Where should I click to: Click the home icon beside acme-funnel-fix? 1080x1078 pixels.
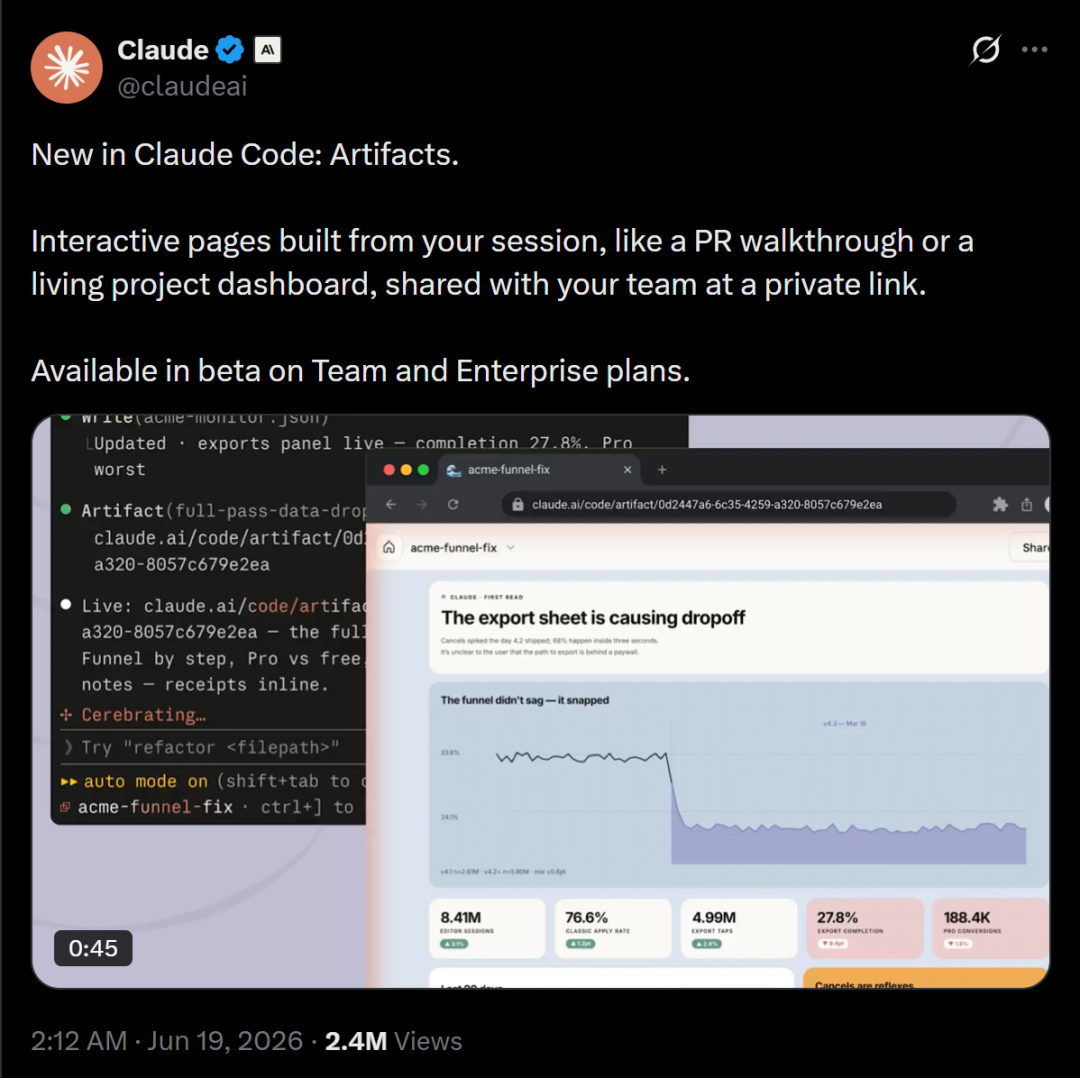point(389,548)
